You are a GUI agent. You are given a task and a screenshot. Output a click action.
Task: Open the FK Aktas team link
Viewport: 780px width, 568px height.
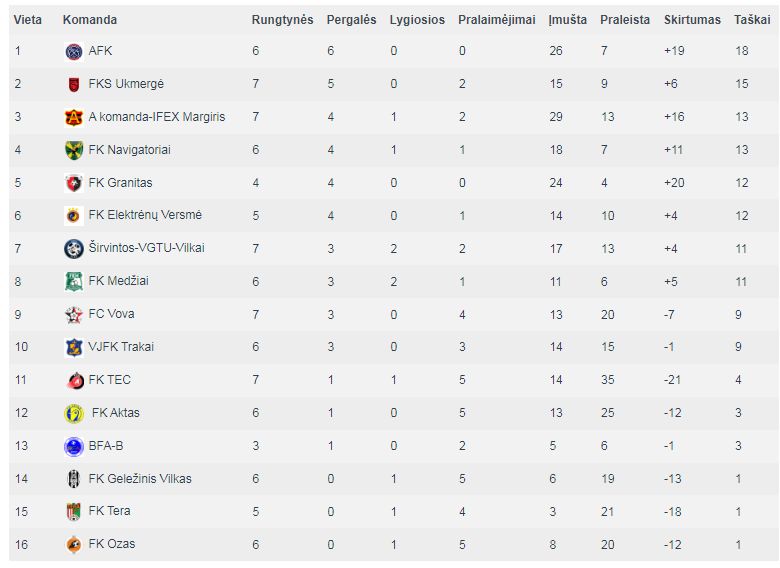click(x=115, y=413)
